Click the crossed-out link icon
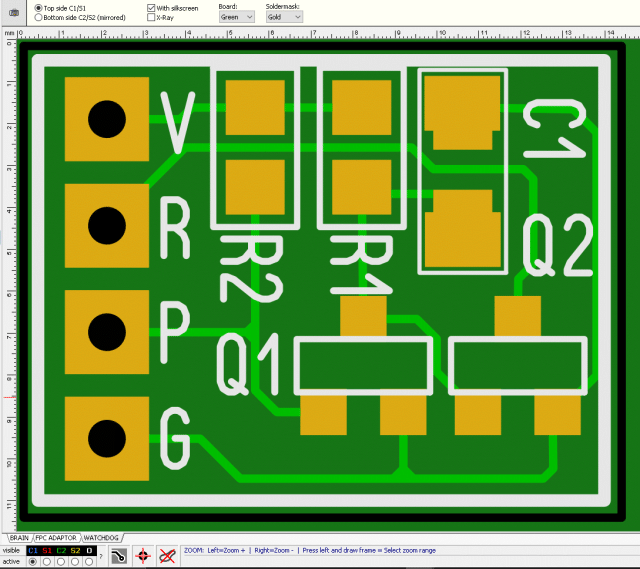Screen dimensions: 640x569 [x=167, y=556]
